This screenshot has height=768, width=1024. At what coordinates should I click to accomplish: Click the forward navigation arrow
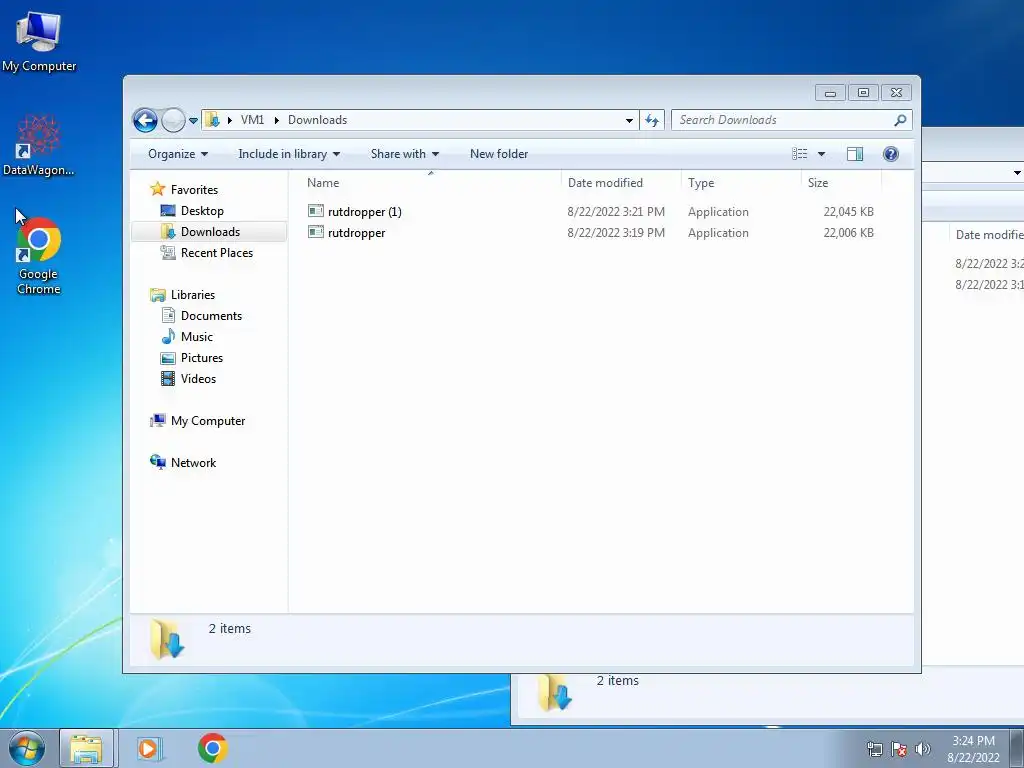pos(173,120)
